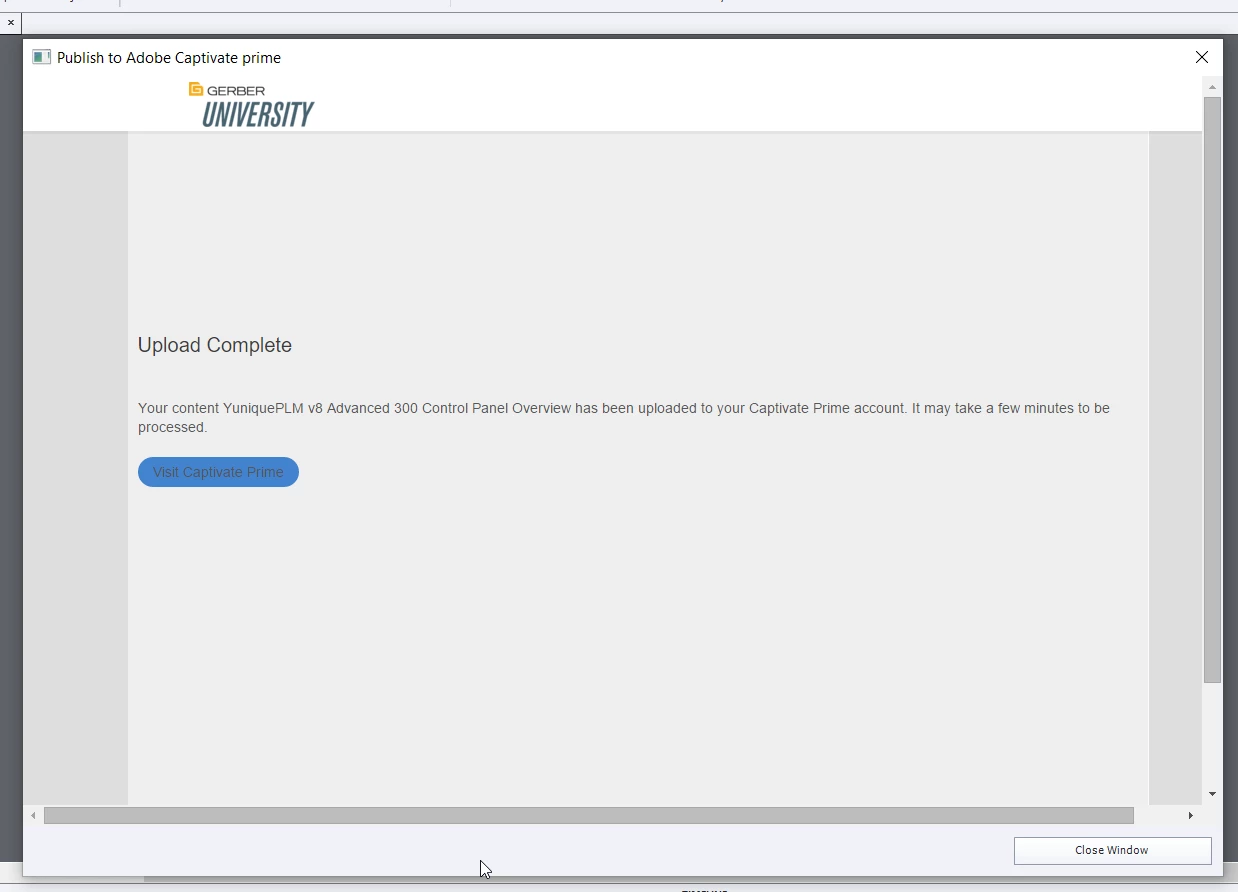Click the horizontal scrollbar right arrow
This screenshot has width=1238, height=892.
1190,816
